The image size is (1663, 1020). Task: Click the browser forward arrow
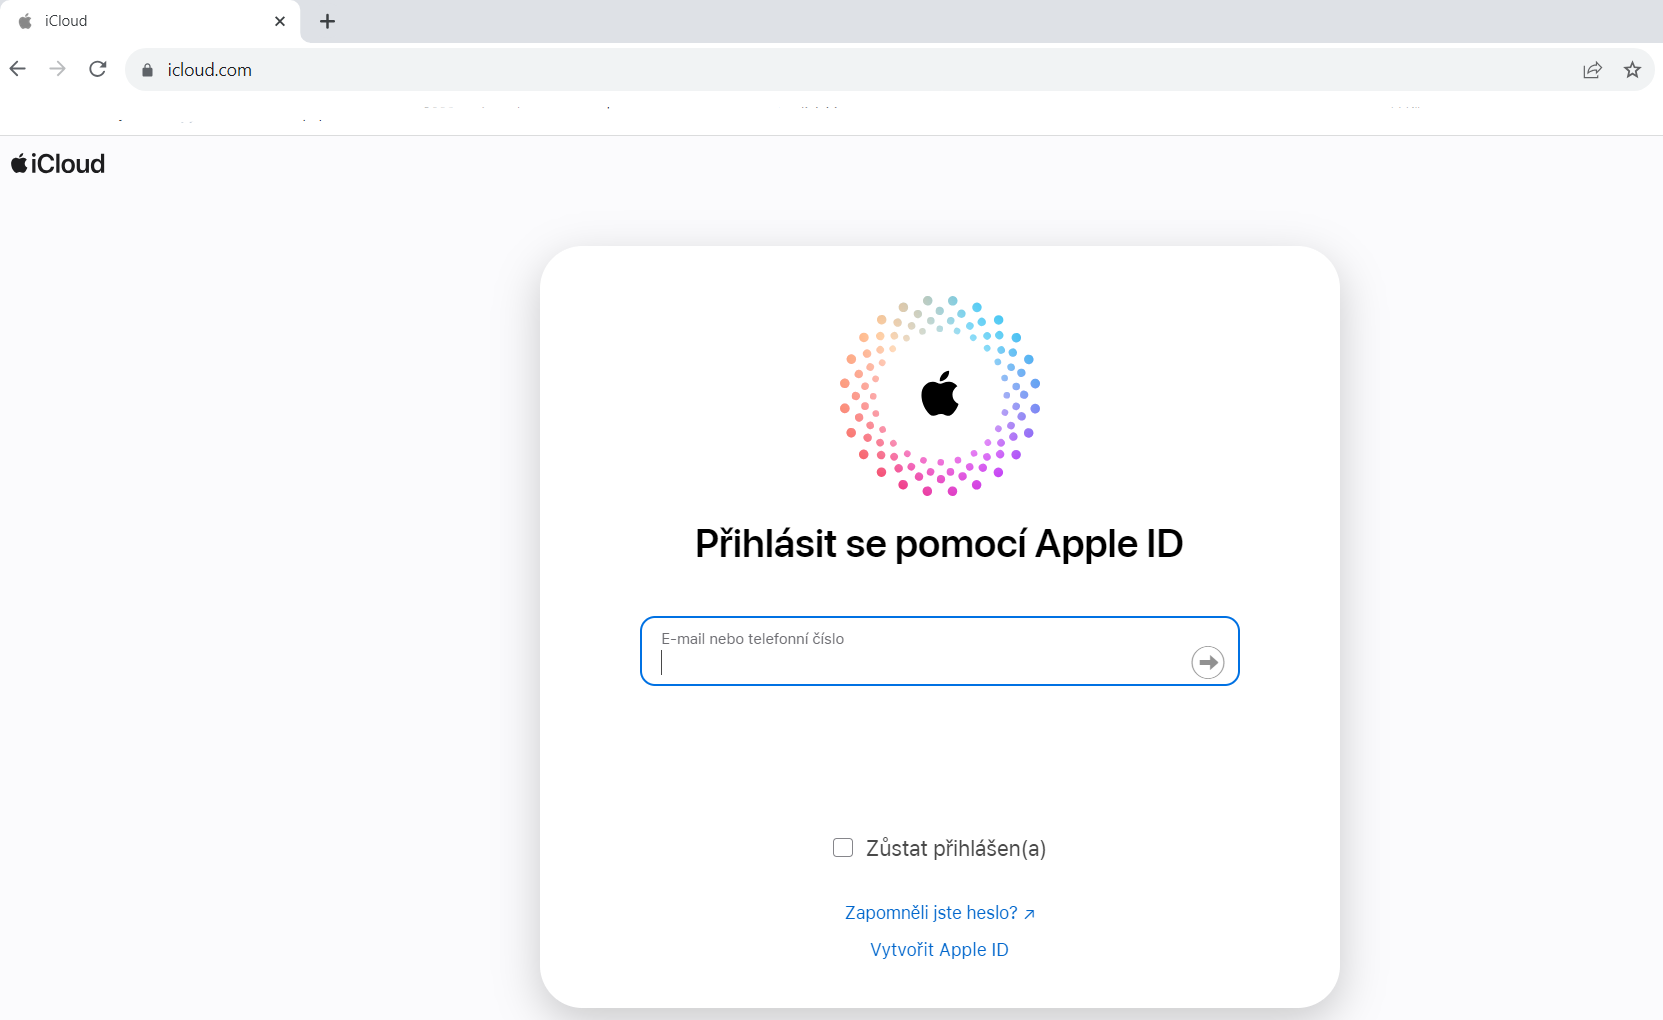[57, 69]
